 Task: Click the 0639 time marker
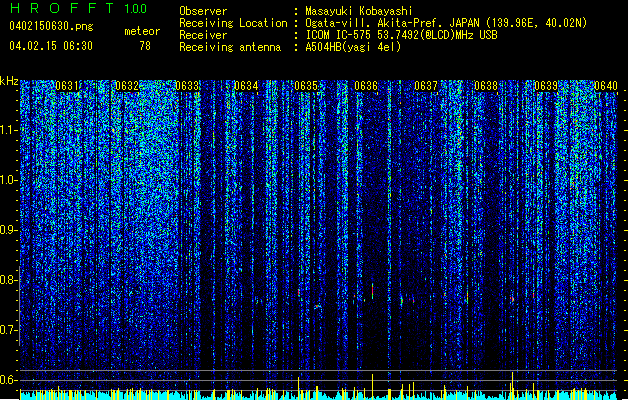546,86
